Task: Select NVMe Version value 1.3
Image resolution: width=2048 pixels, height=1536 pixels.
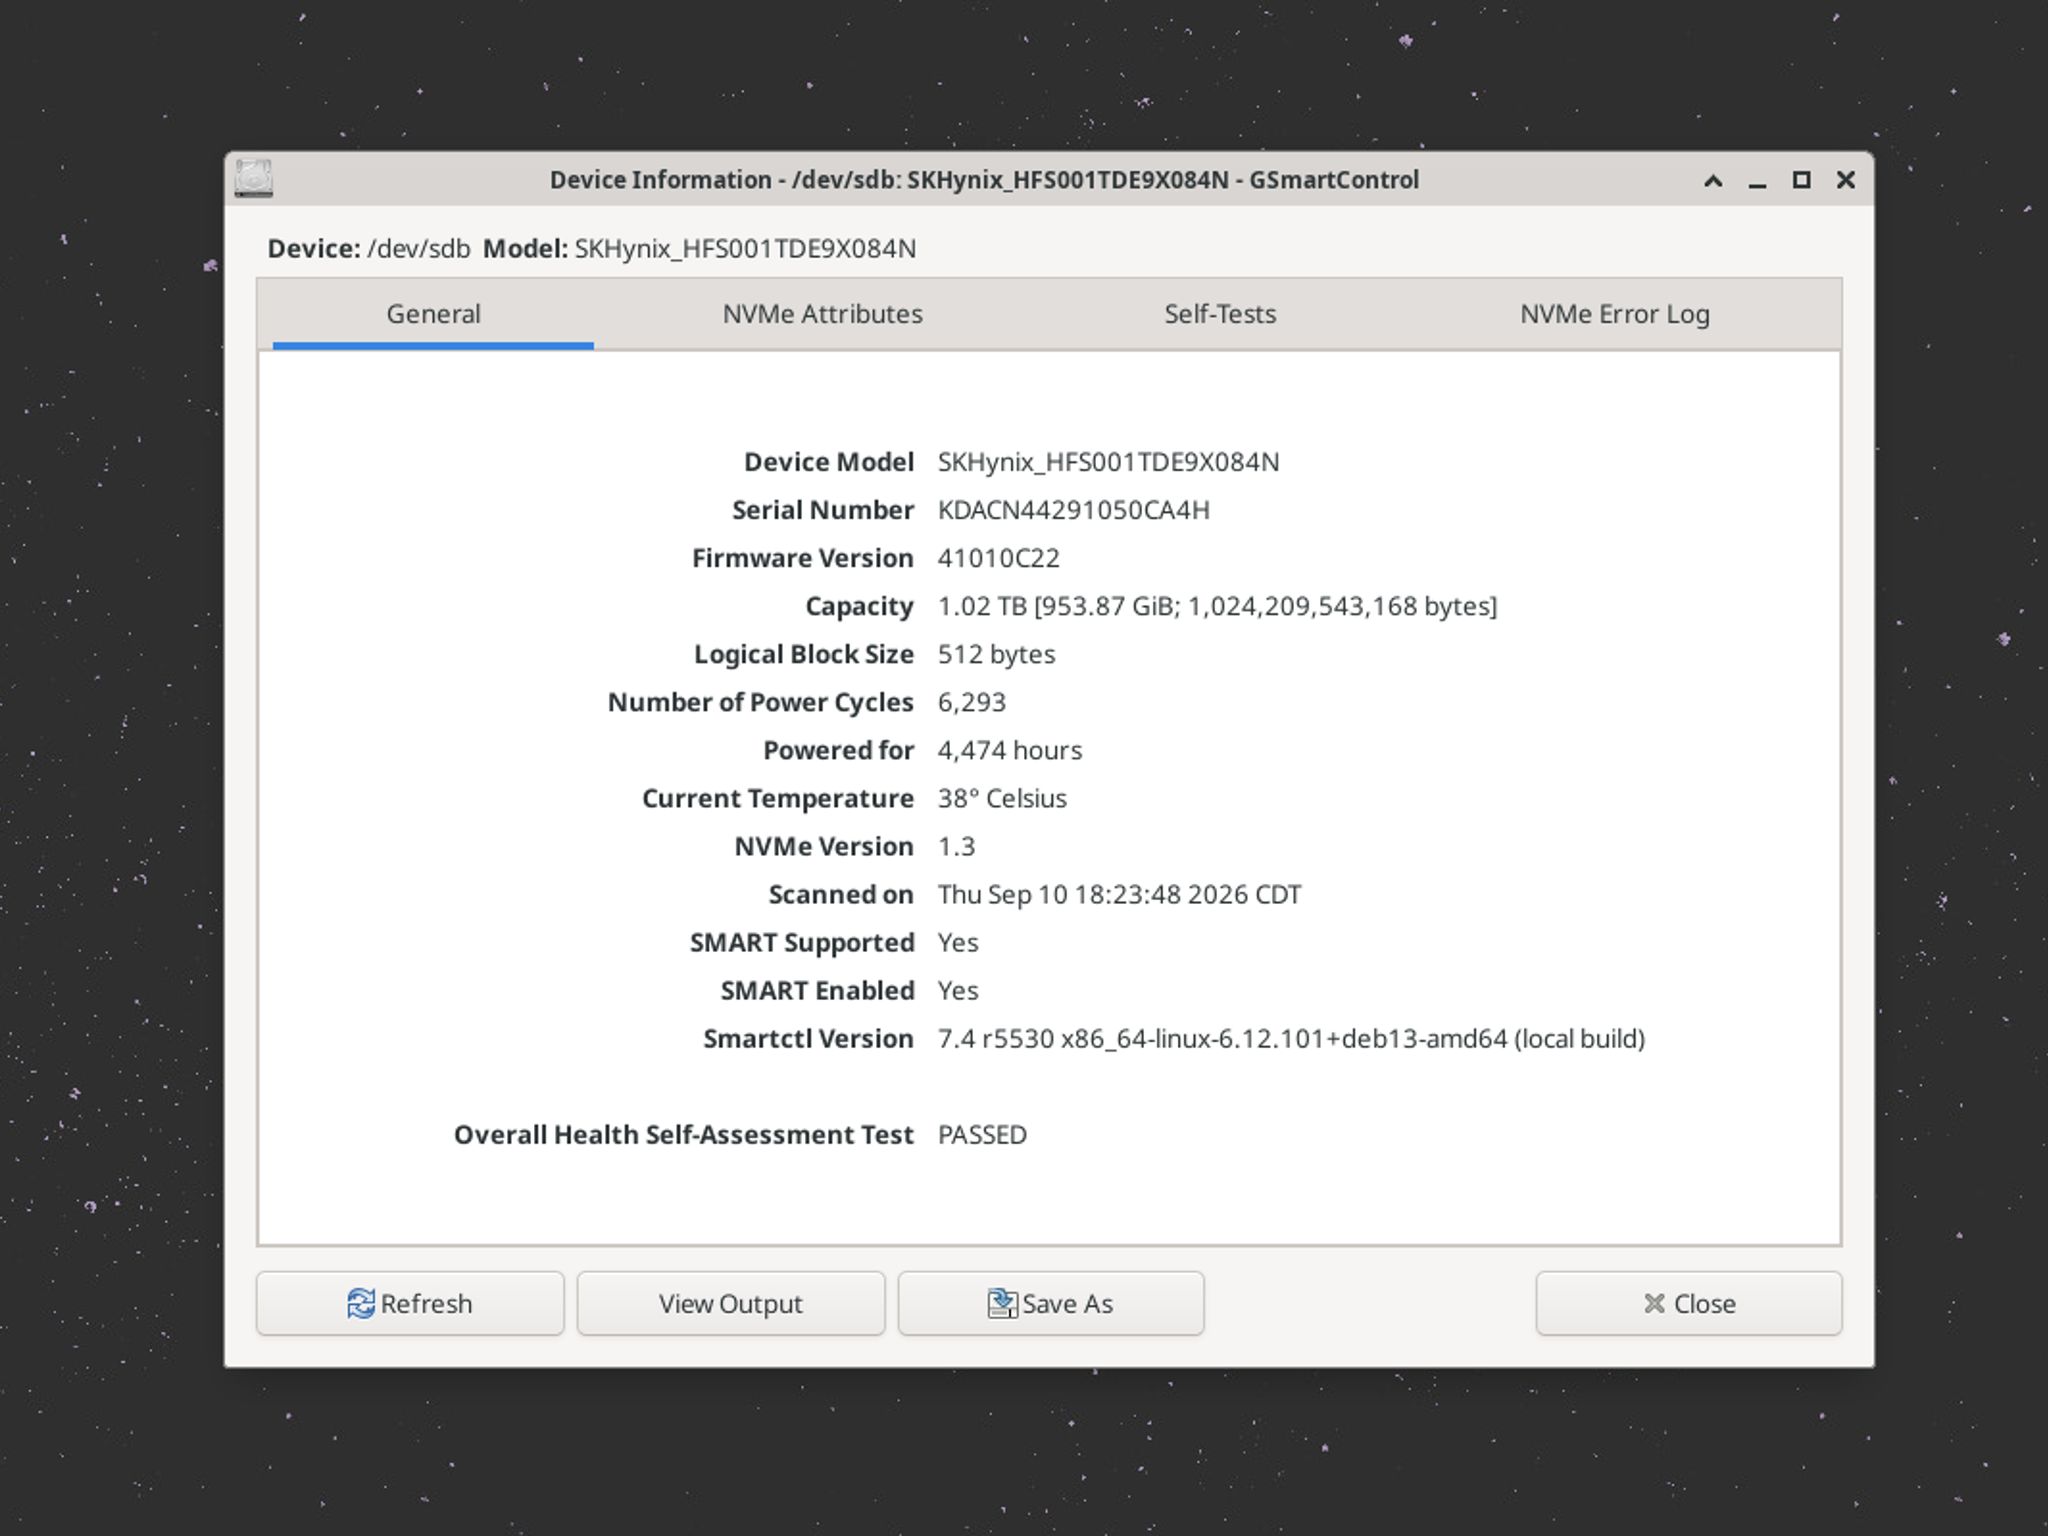Action: (956, 846)
